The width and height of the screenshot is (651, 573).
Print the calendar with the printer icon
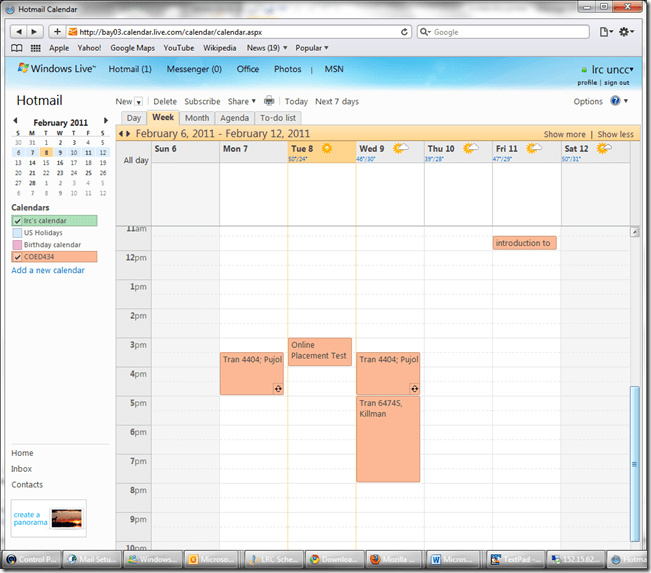269,101
